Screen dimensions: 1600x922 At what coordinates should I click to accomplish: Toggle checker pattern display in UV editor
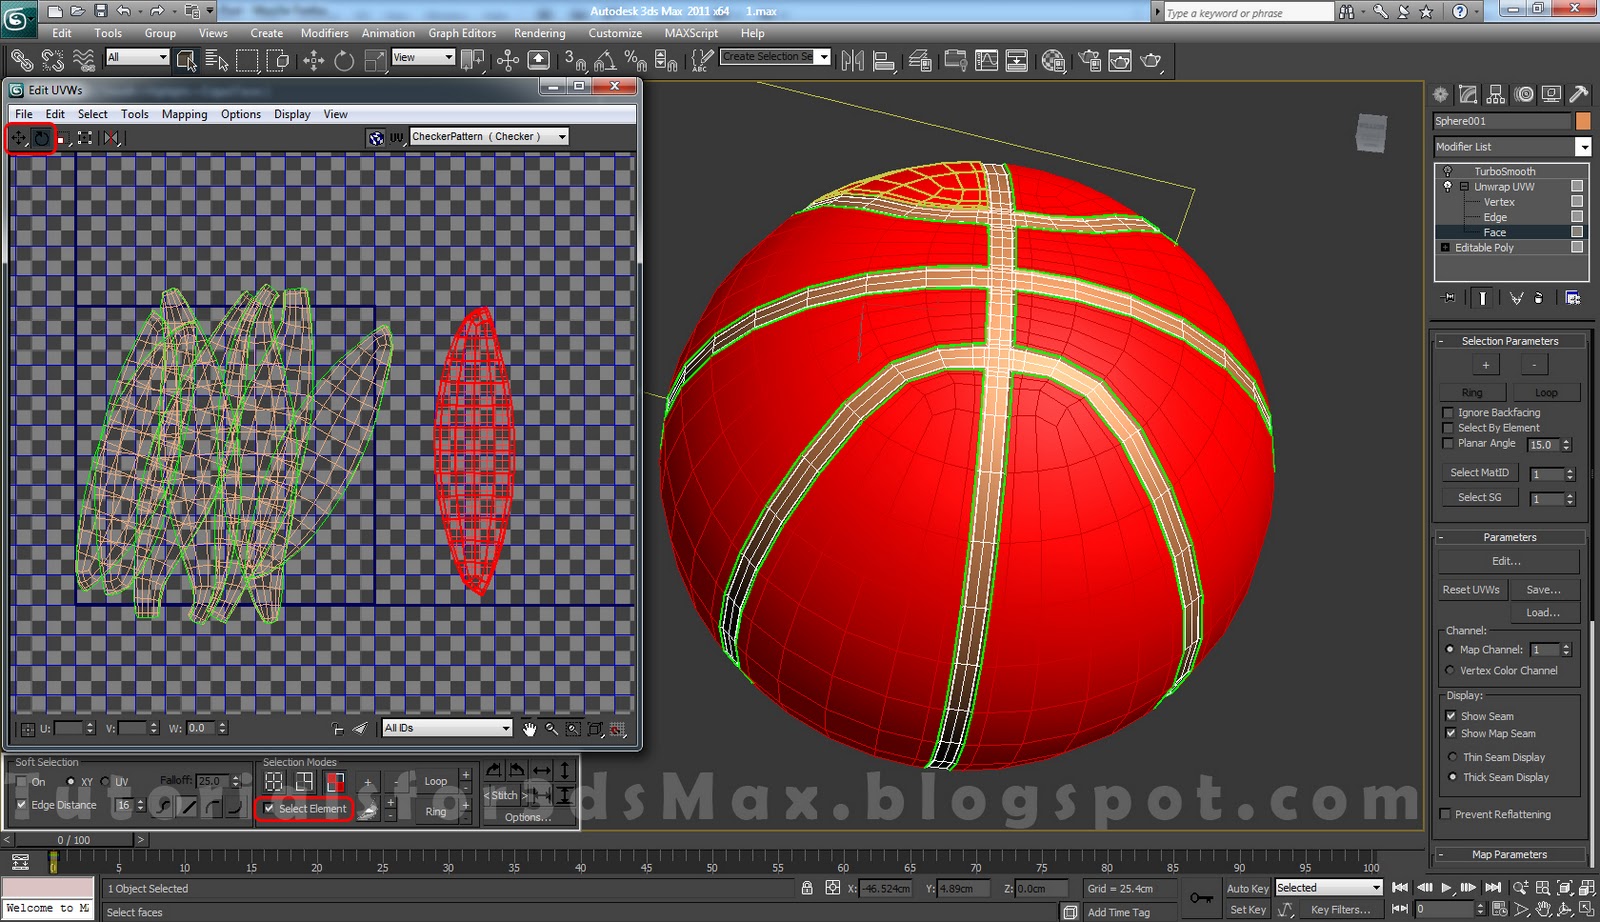[x=376, y=137]
